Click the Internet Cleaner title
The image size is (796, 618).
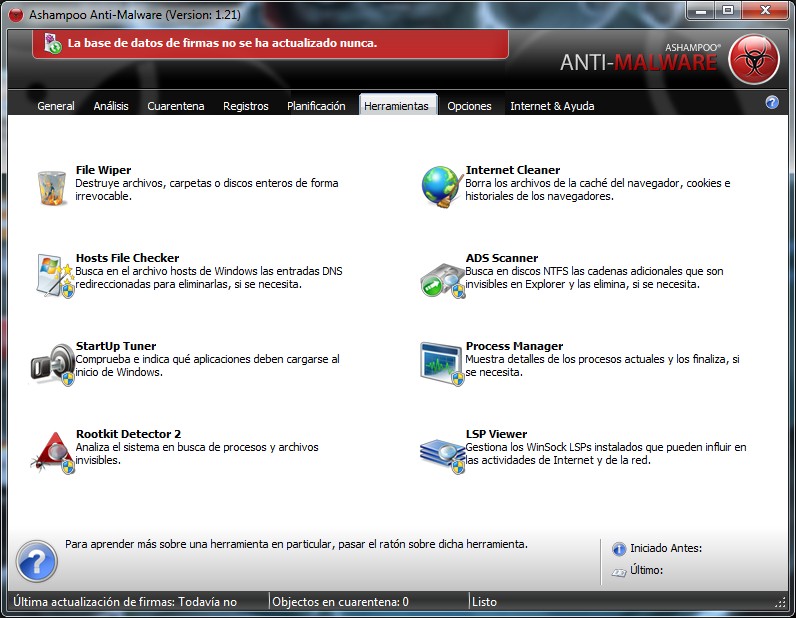coord(513,170)
